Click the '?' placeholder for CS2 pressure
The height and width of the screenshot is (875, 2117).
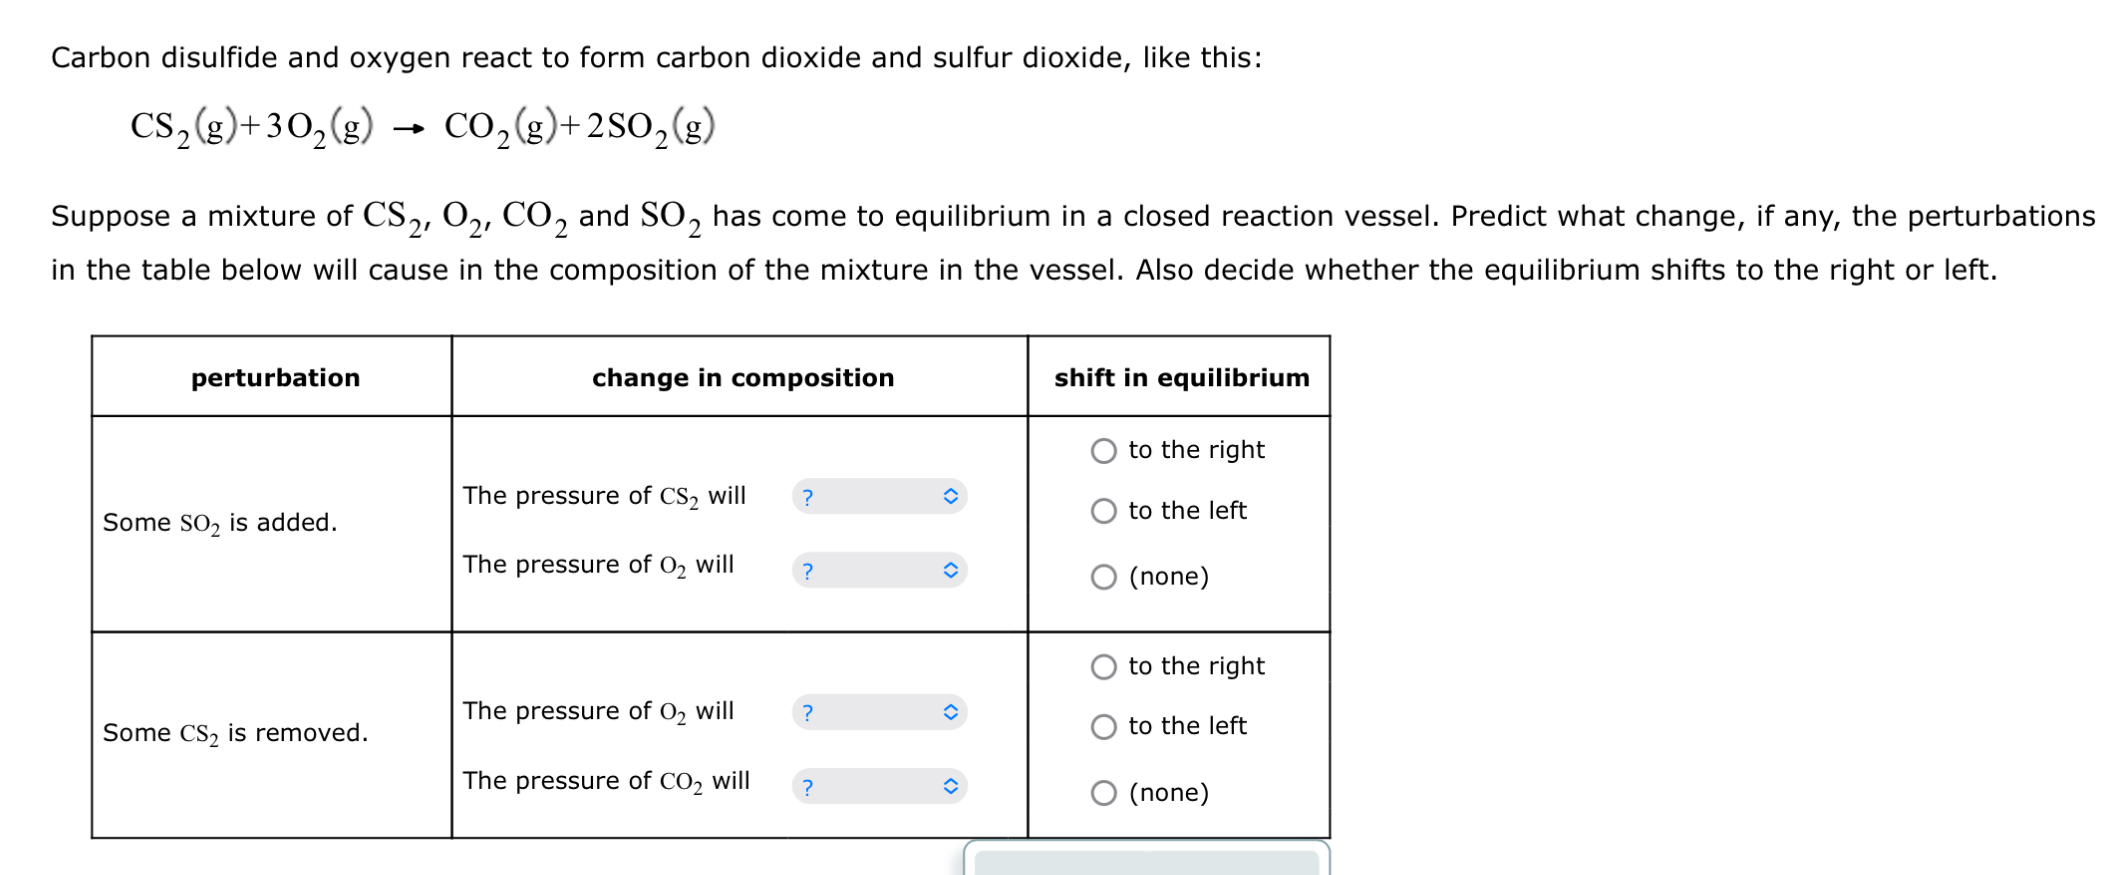tap(808, 497)
